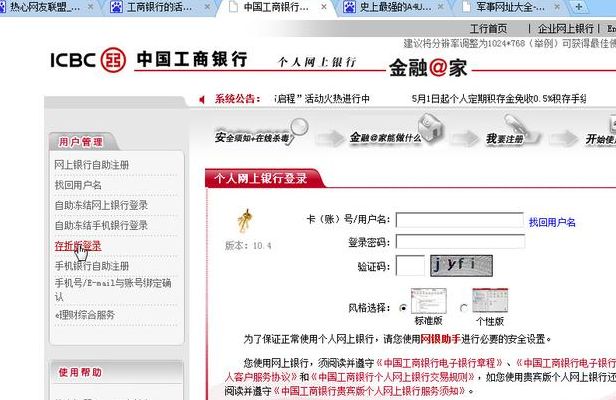Click 找回用户名 beside the username field
This screenshot has height=400, width=616.
point(552,222)
